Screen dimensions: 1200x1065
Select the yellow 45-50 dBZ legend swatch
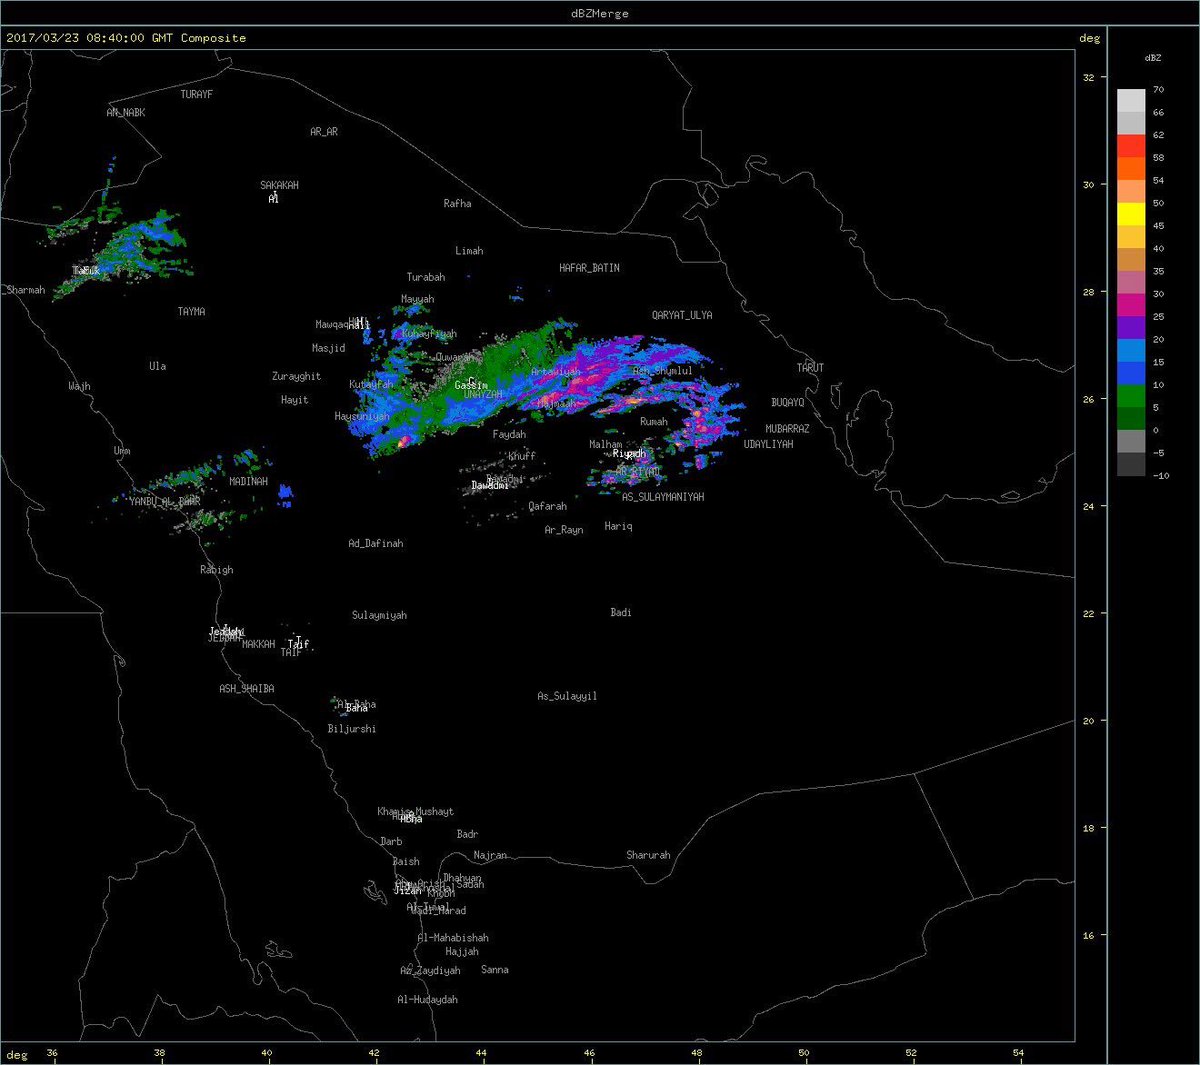click(x=1131, y=214)
